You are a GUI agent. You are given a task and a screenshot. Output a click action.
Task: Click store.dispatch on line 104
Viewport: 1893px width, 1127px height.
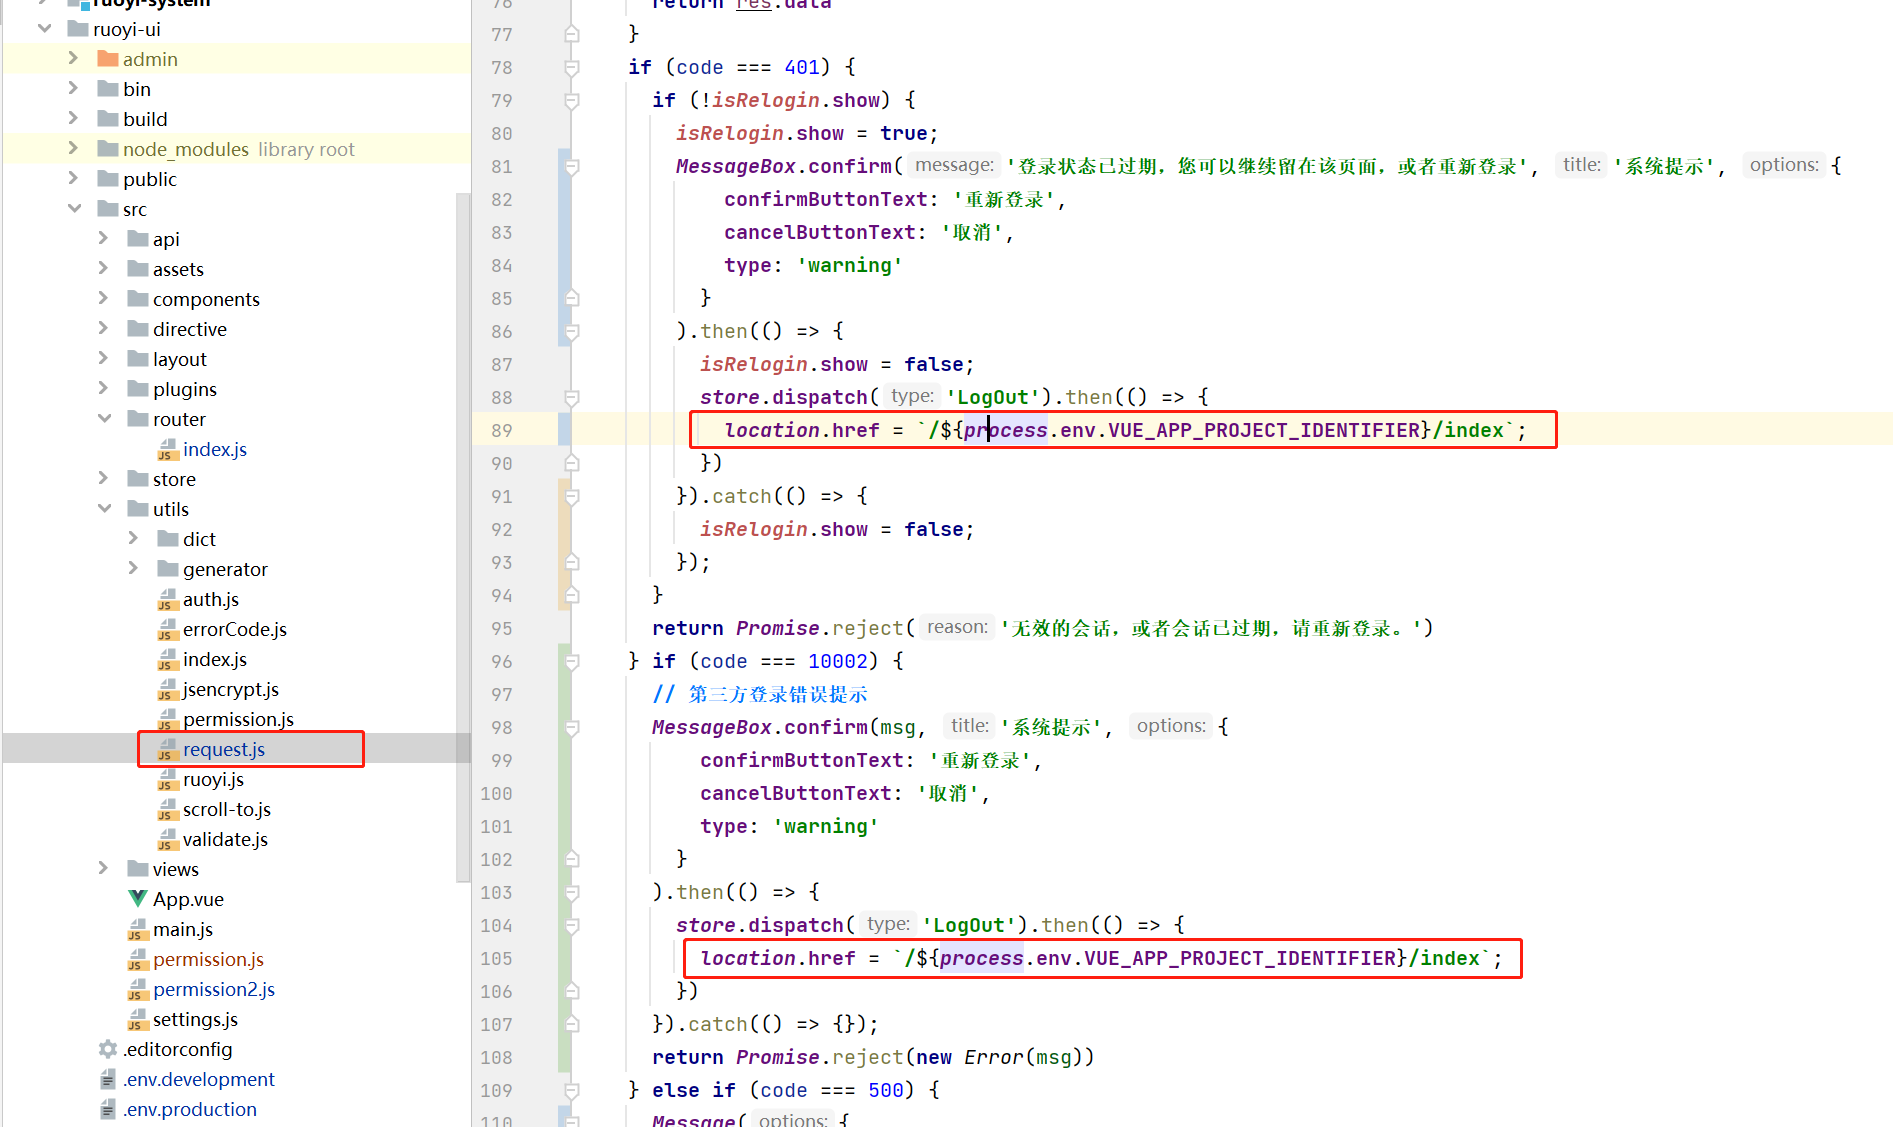[x=760, y=925]
